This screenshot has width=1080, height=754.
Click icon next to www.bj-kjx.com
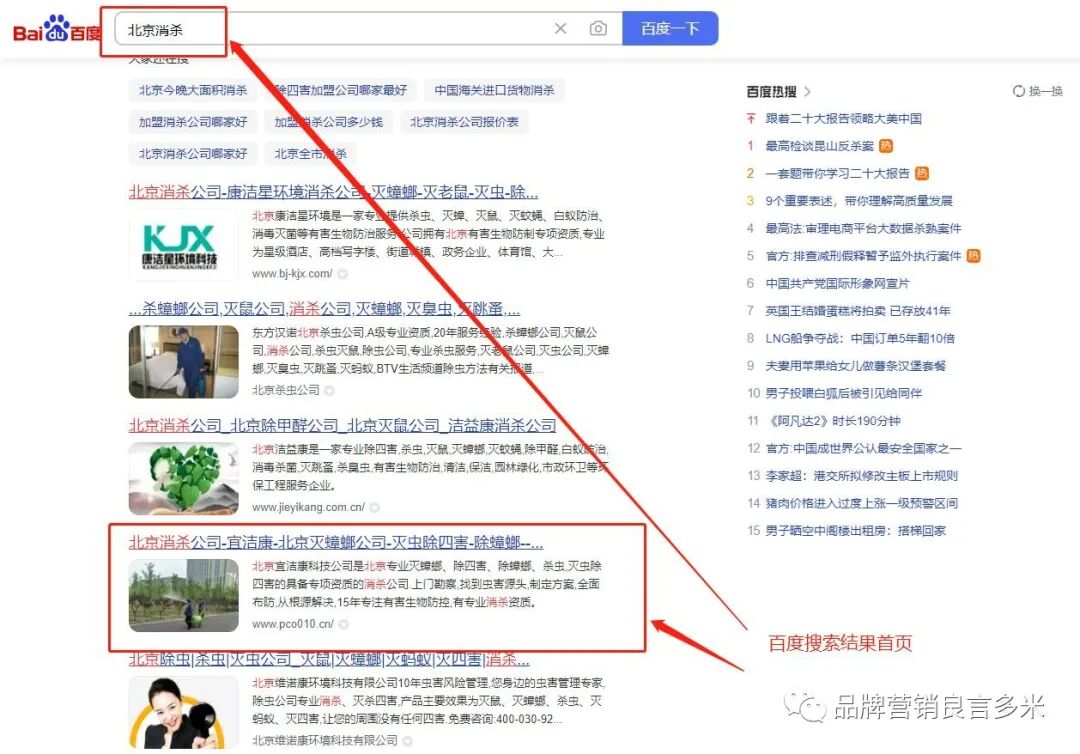click(x=342, y=273)
